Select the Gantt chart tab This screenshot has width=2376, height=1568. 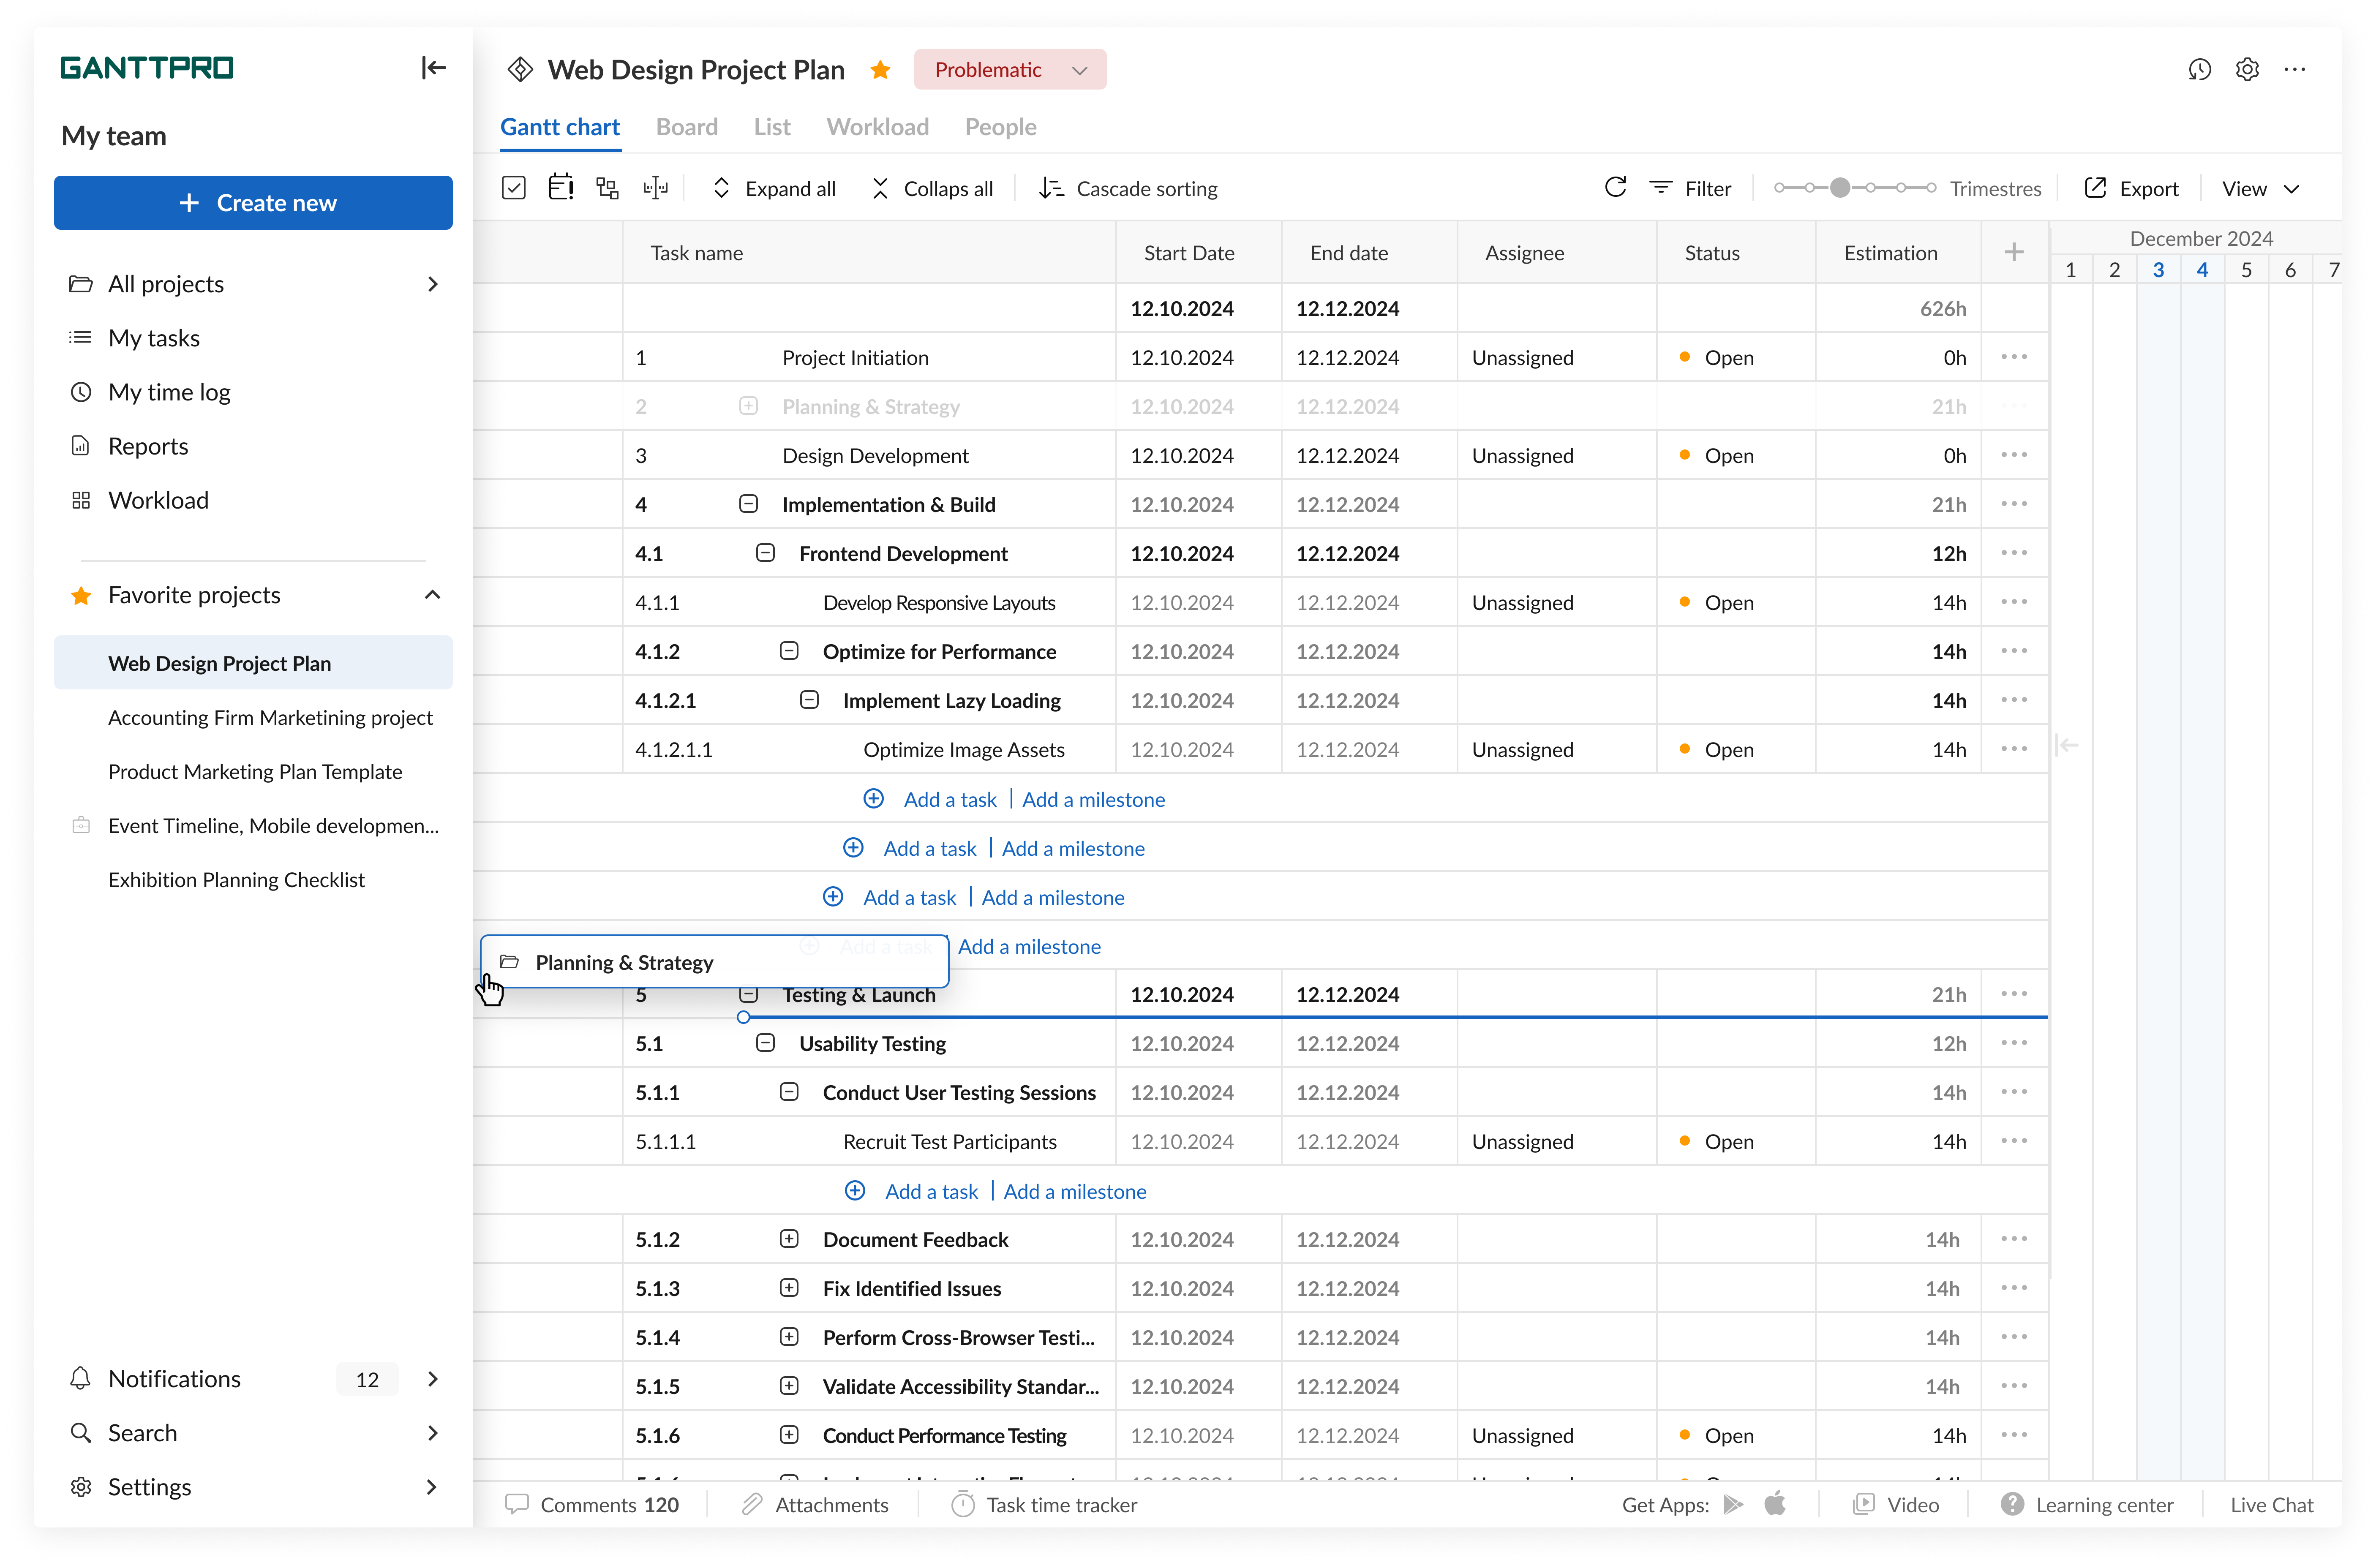coord(560,127)
